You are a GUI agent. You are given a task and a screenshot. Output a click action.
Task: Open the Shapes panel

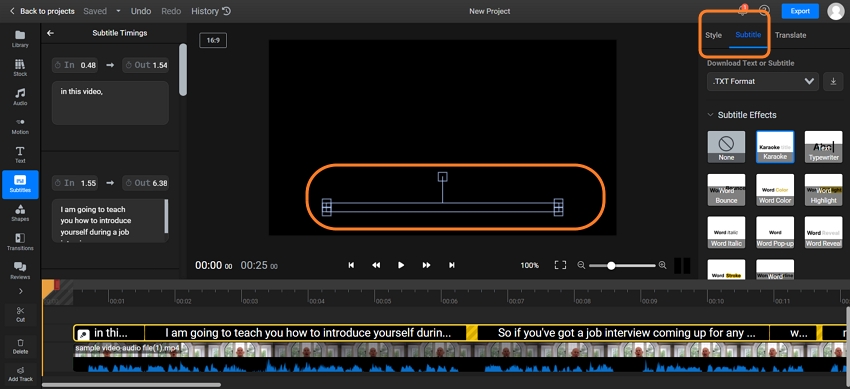click(x=20, y=213)
